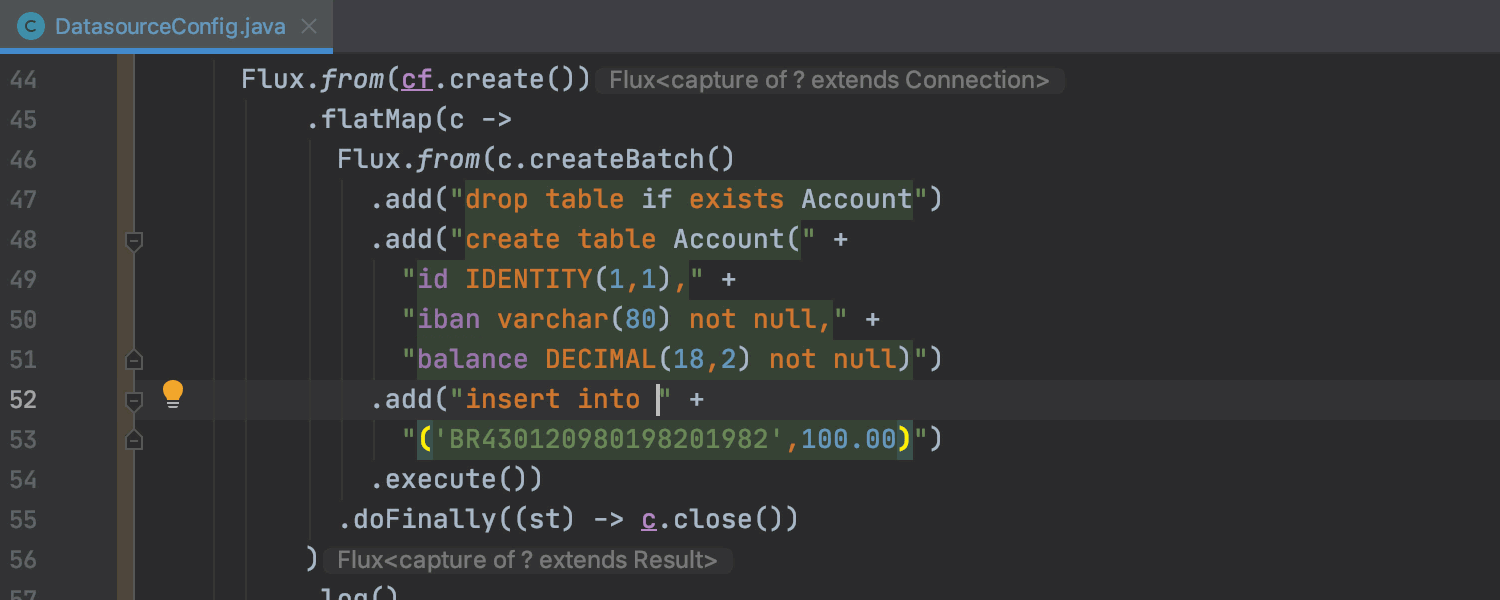Click line number 44 in the gutter
Screen dimensions: 1500x600
23,80
